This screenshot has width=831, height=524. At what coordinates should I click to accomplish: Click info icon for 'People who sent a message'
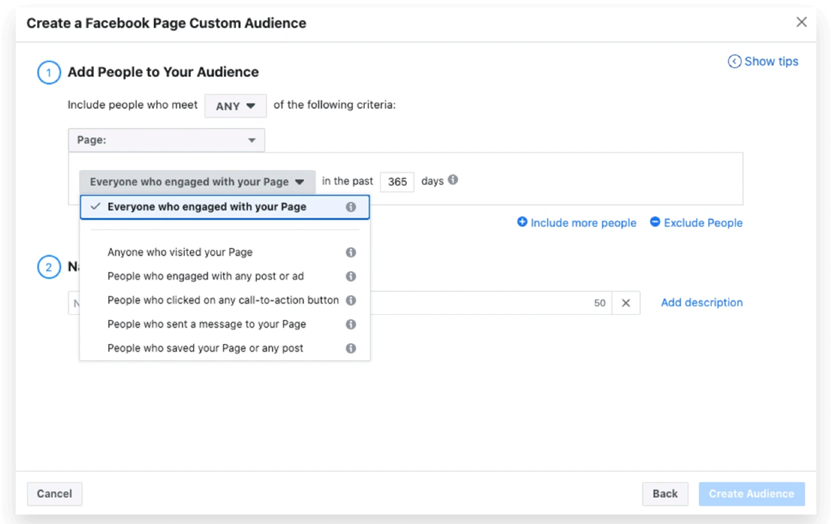point(351,325)
